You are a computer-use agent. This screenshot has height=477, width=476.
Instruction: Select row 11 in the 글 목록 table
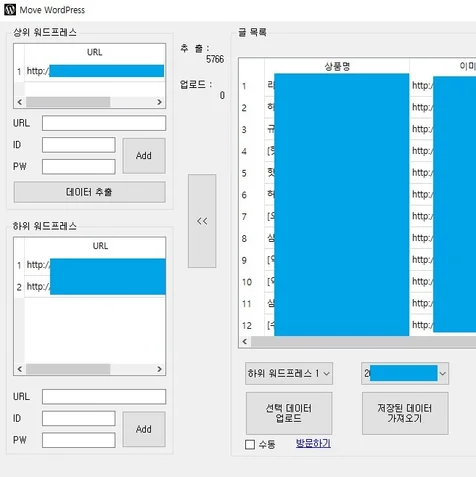[357, 303]
